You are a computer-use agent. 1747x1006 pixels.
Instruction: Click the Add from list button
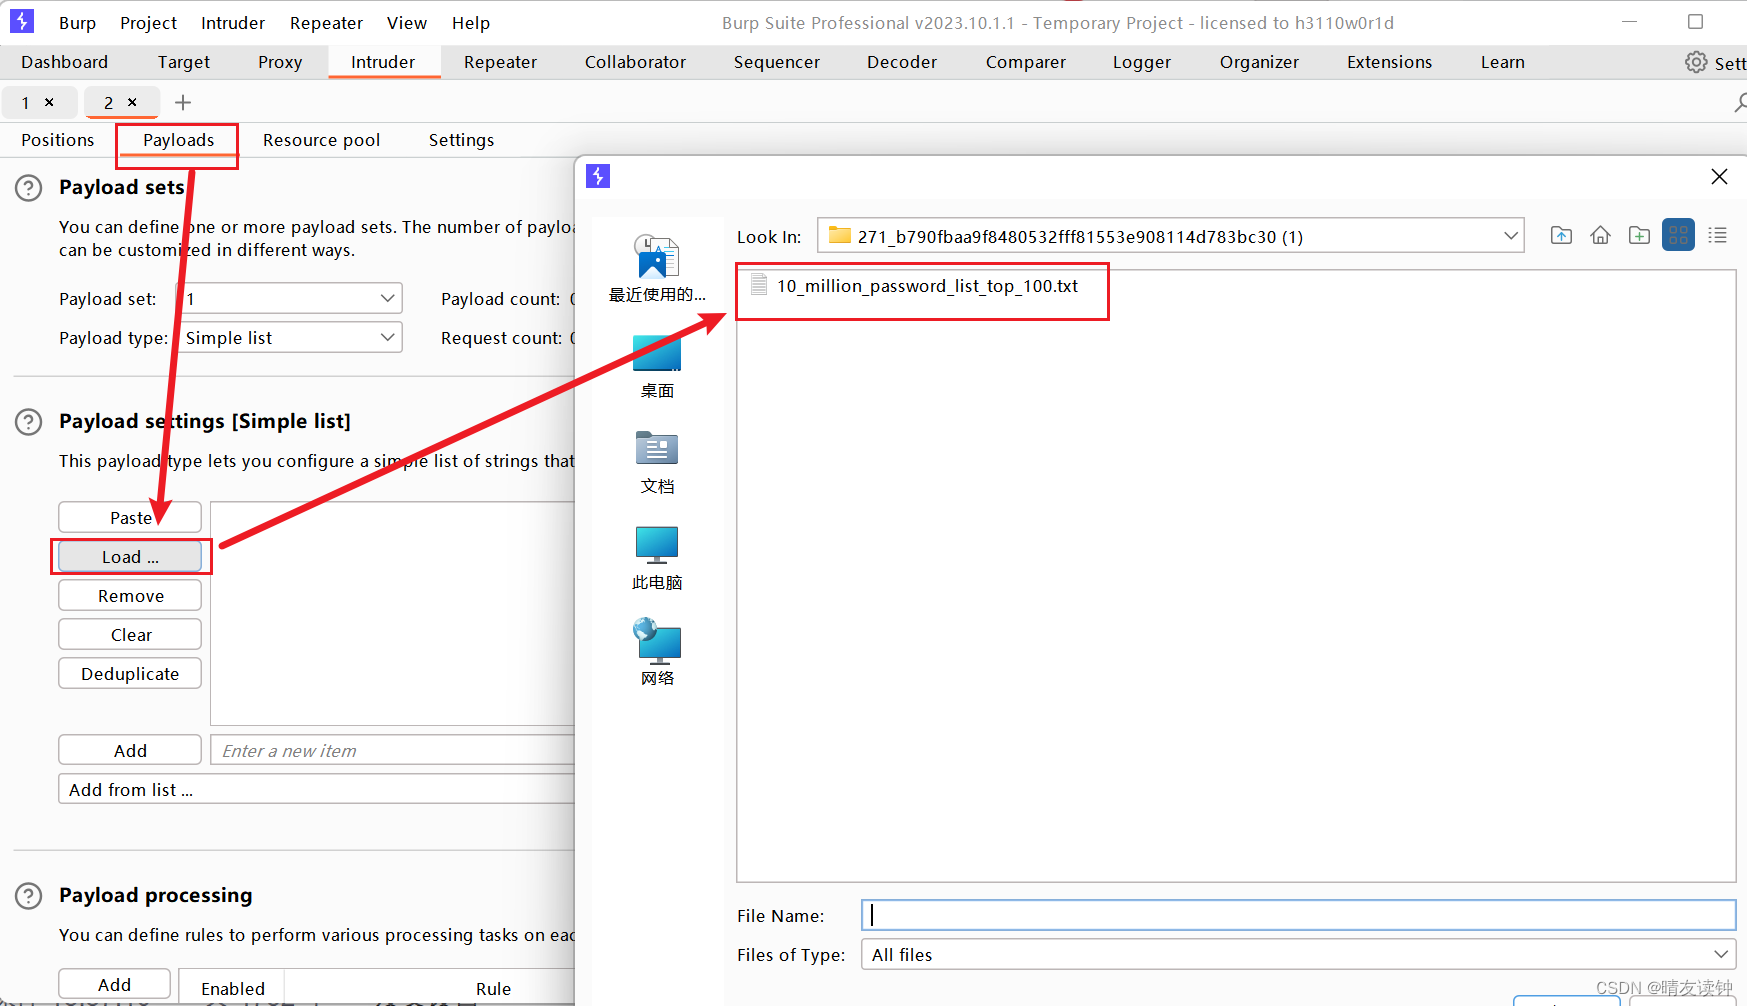130,789
